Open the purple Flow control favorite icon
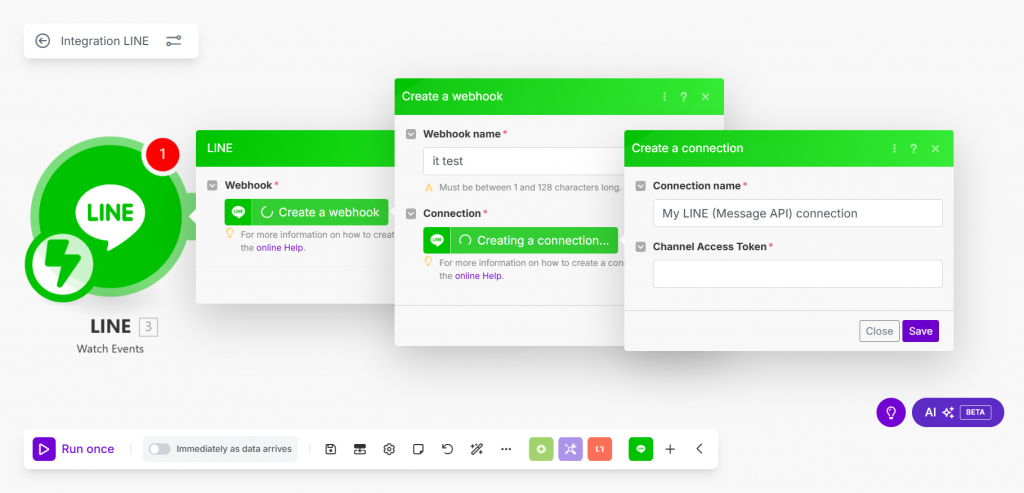The width and height of the screenshot is (1024, 493). [570, 449]
